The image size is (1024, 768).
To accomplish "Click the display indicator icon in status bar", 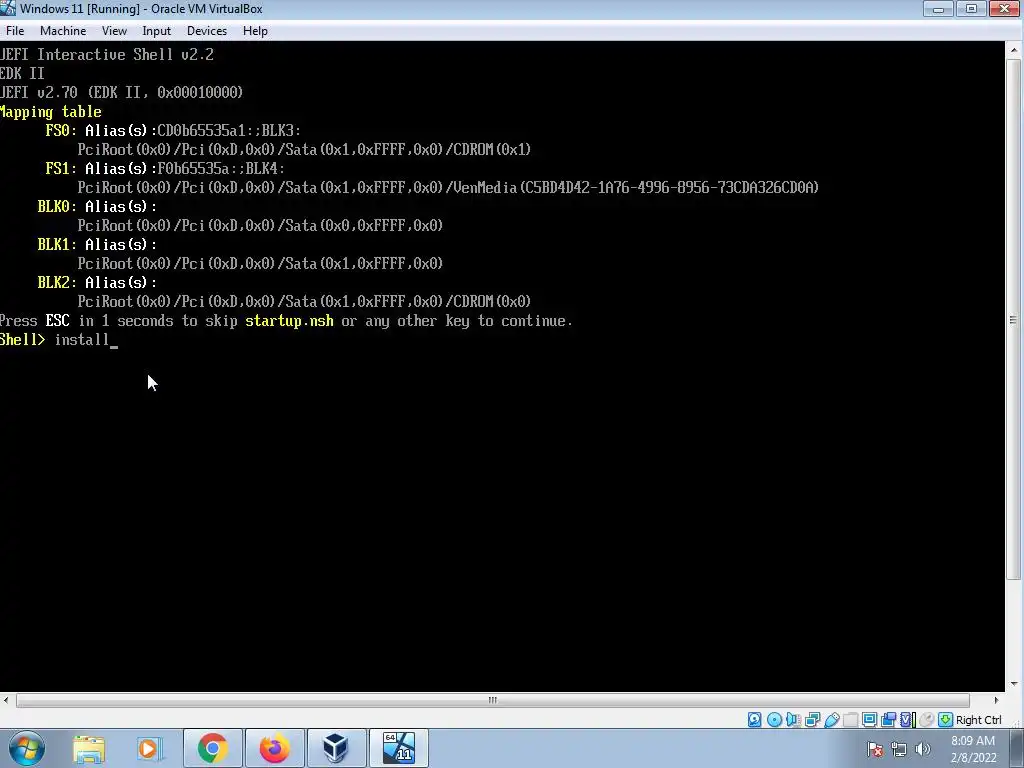I will 869,720.
